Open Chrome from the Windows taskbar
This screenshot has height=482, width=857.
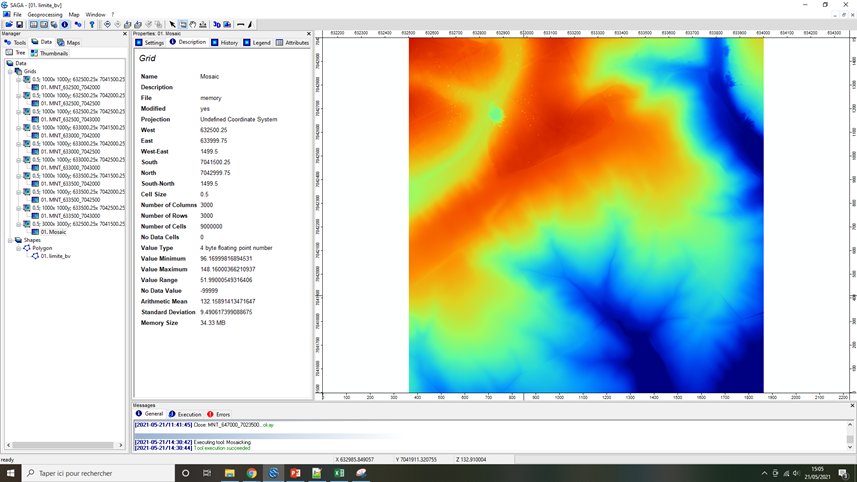[252, 473]
